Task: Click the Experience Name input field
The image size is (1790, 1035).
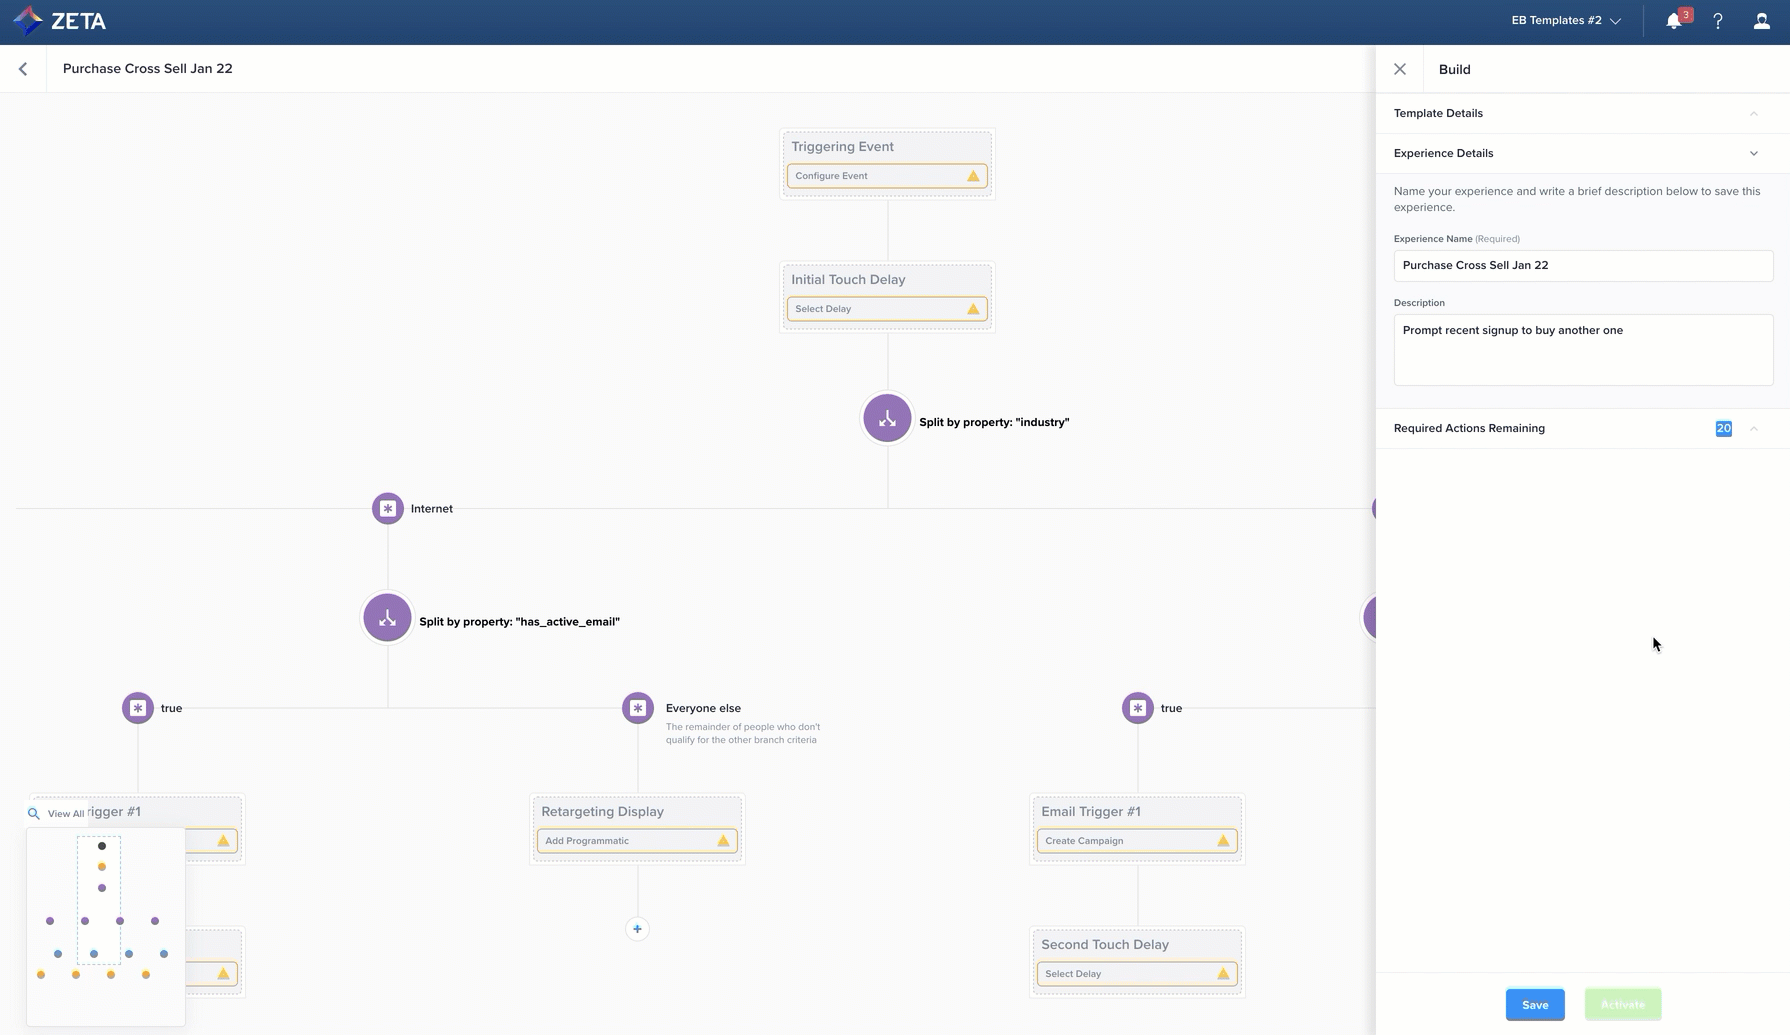Action: pos(1582,265)
